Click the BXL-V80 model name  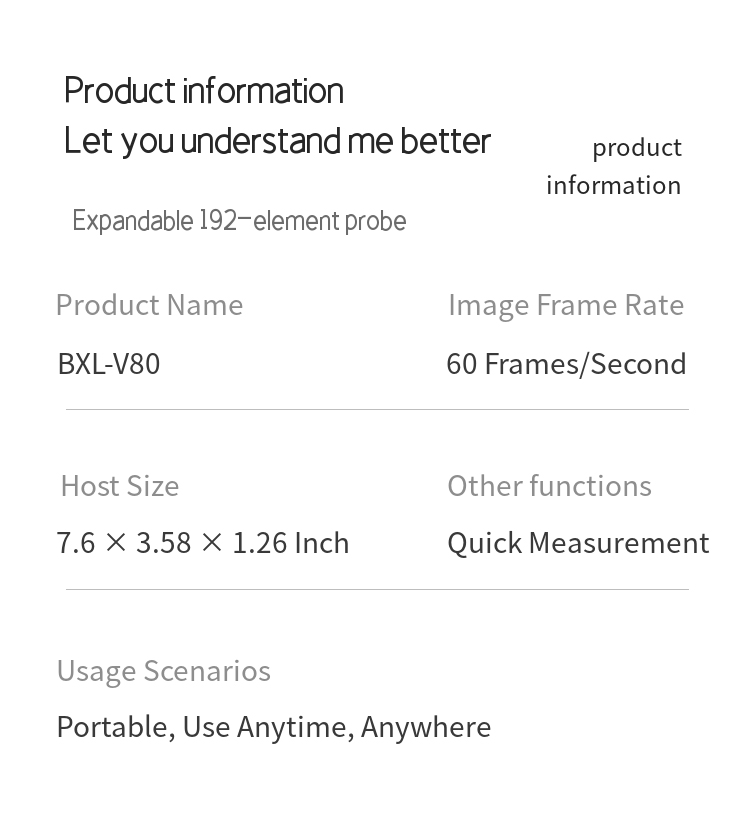(x=109, y=364)
